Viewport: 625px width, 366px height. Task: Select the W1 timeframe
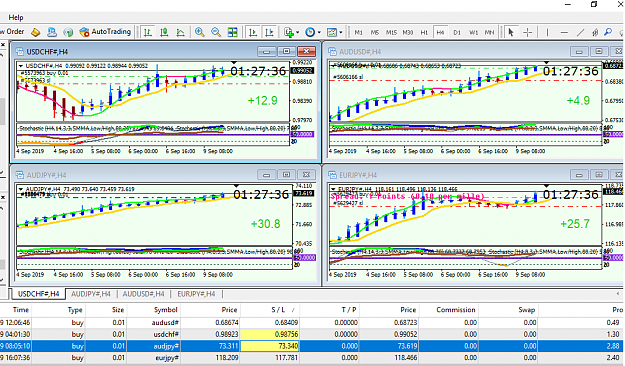[x=473, y=33]
